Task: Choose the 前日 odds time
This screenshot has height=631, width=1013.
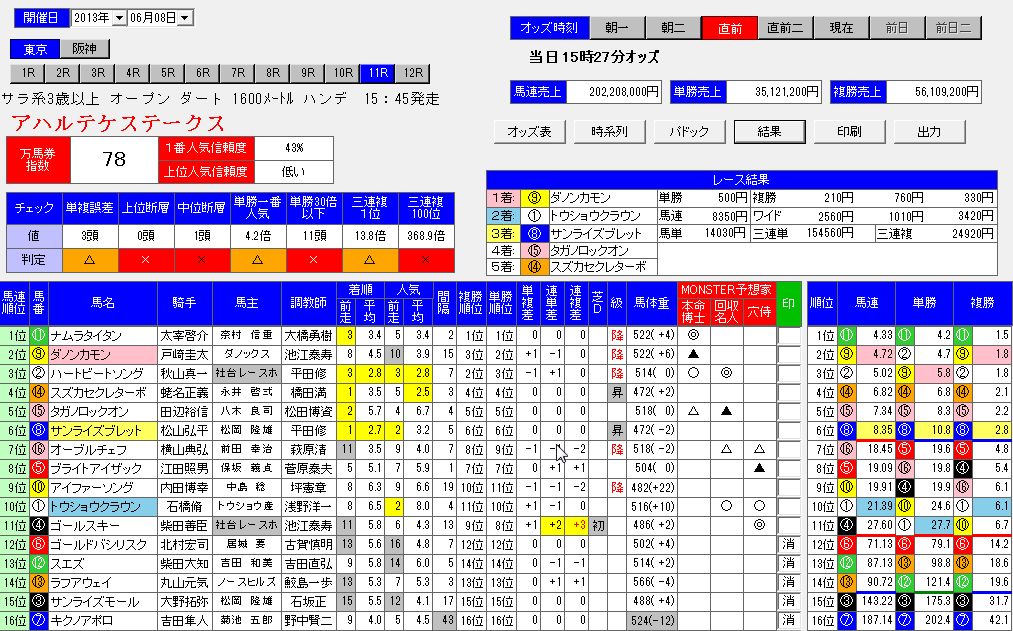Action: (x=897, y=28)
